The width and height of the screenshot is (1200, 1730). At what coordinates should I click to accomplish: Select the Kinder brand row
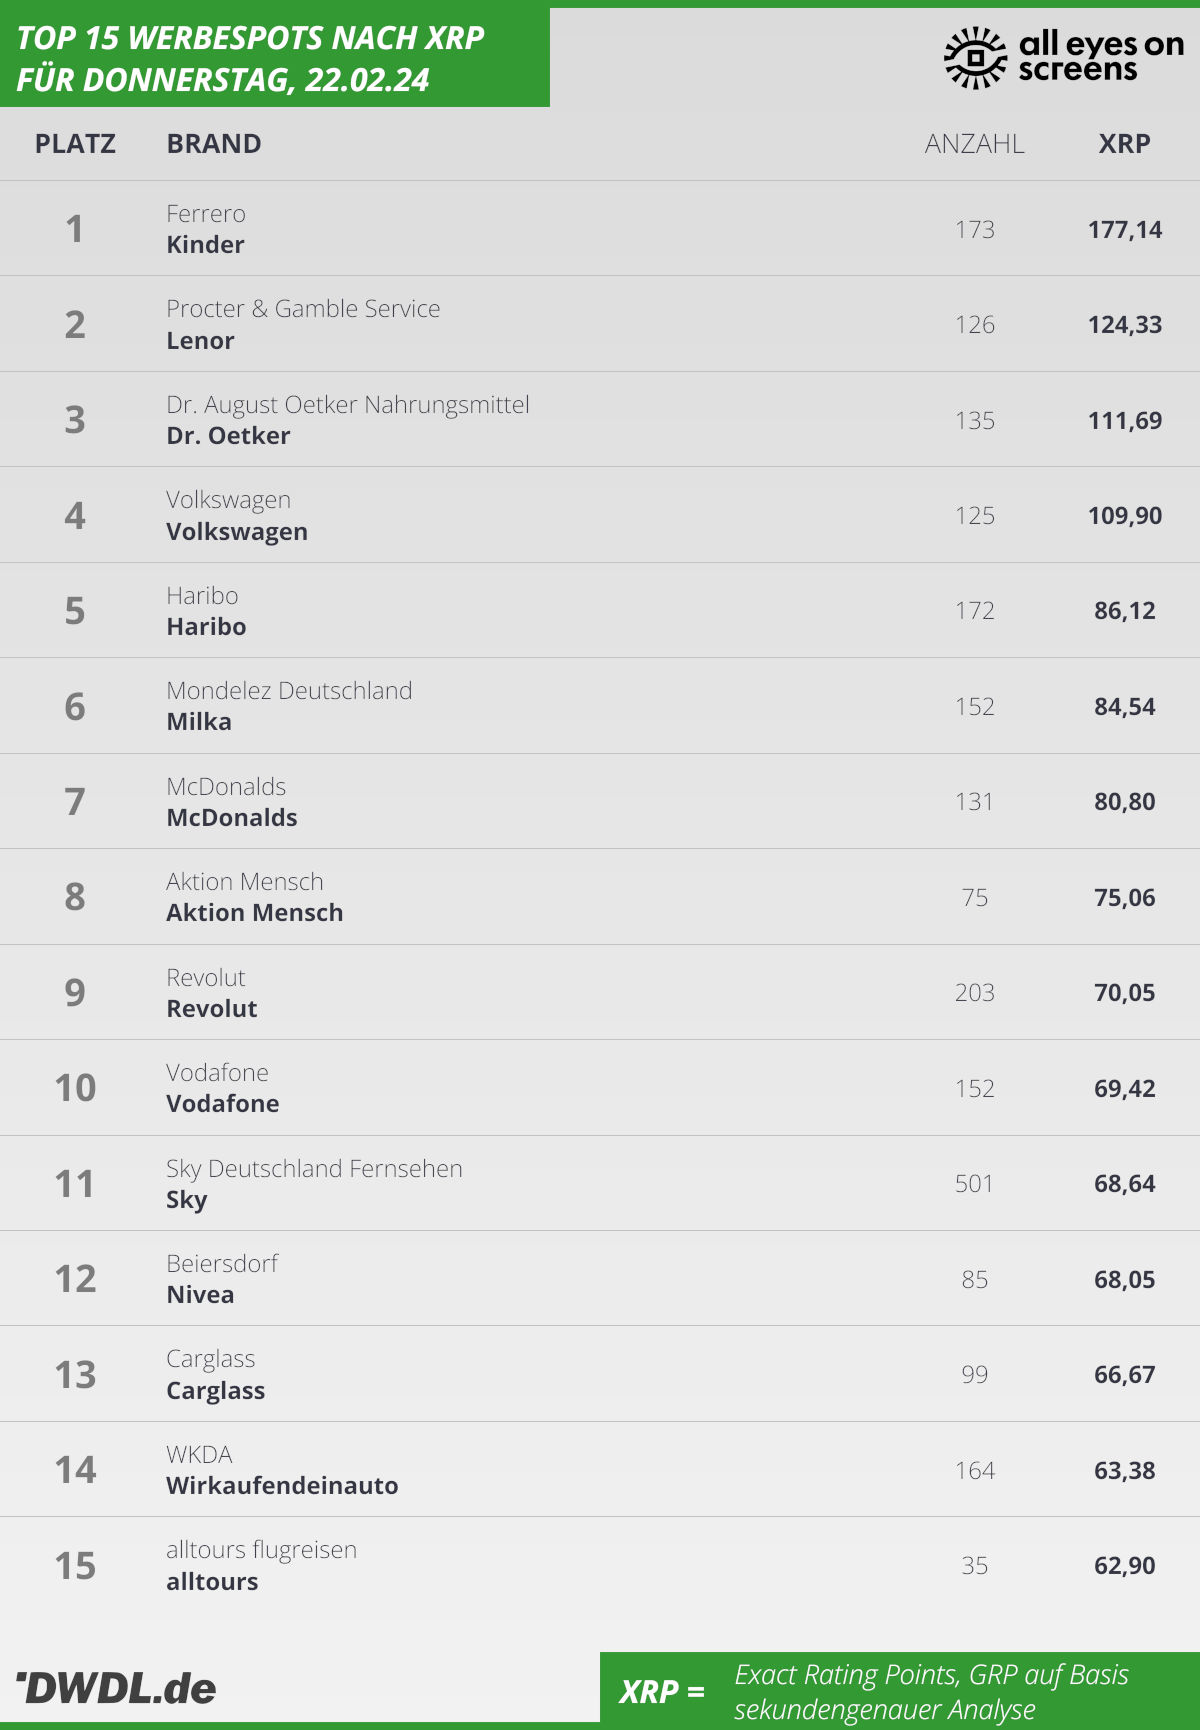[600, 229]
